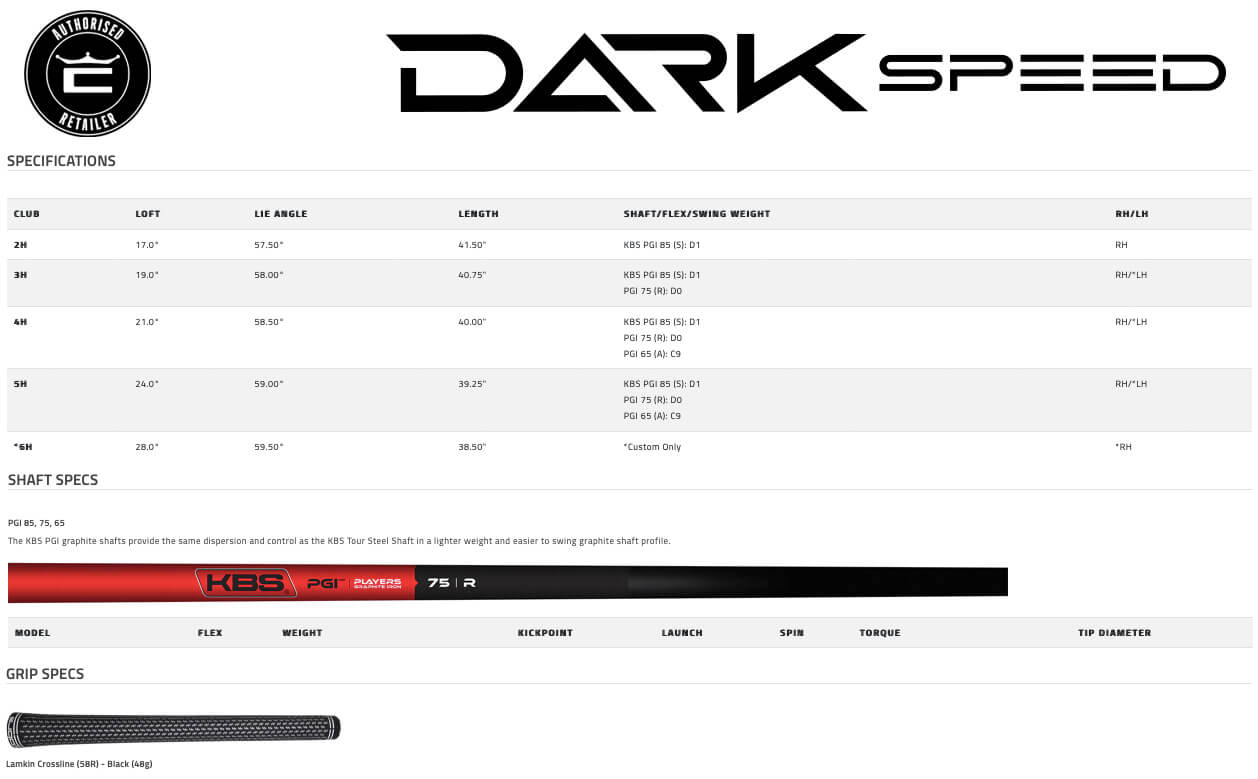Viewport: 1258px width, 779px height.
Task: Click the 24.0° loft value
Action: [147, 384]
